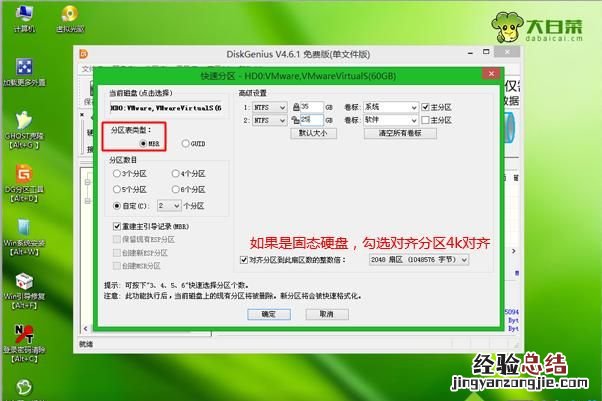Launch the DG分区工具 [Alt+D] desktop icon
The height and width of the screenshot is (401, 602).
click(x=24, y=183)
